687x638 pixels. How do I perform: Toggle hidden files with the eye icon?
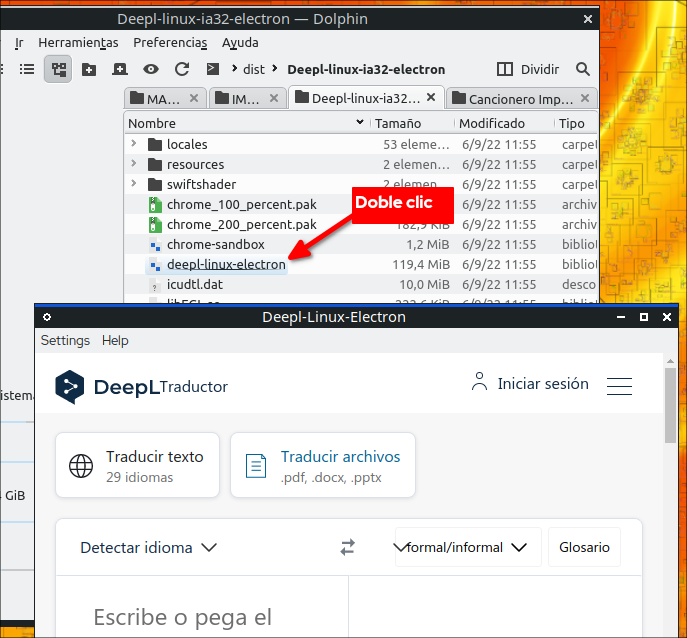[x=151, y=69]
